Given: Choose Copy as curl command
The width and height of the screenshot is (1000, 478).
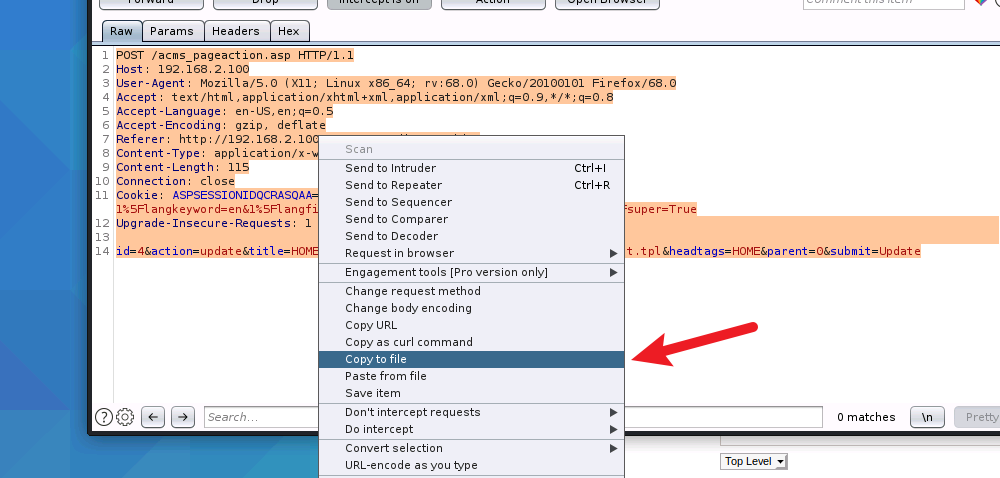Looking at the screenshot, I should (x=408, y=342).
